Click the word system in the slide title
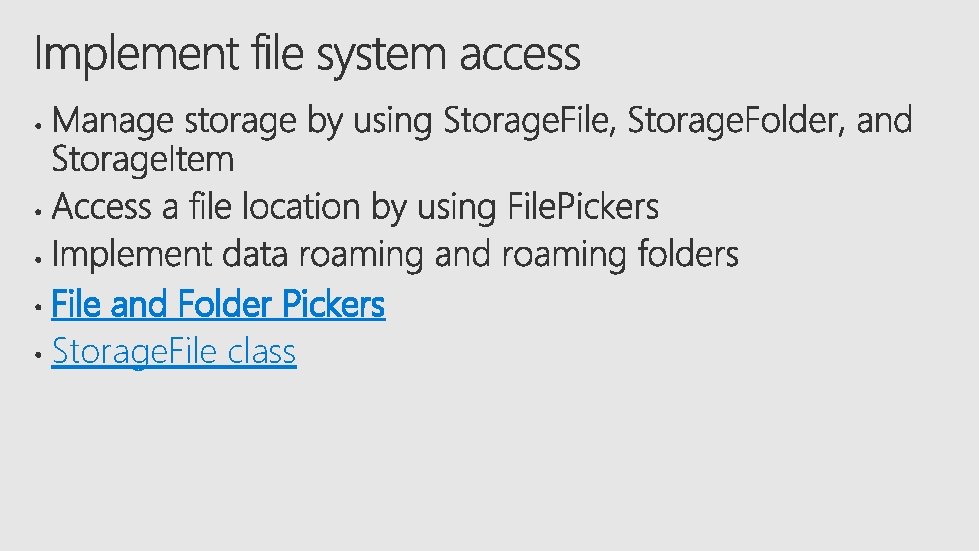Image resolution: width=979 pixels, height=551 pixels. click(x=381, y=56)
